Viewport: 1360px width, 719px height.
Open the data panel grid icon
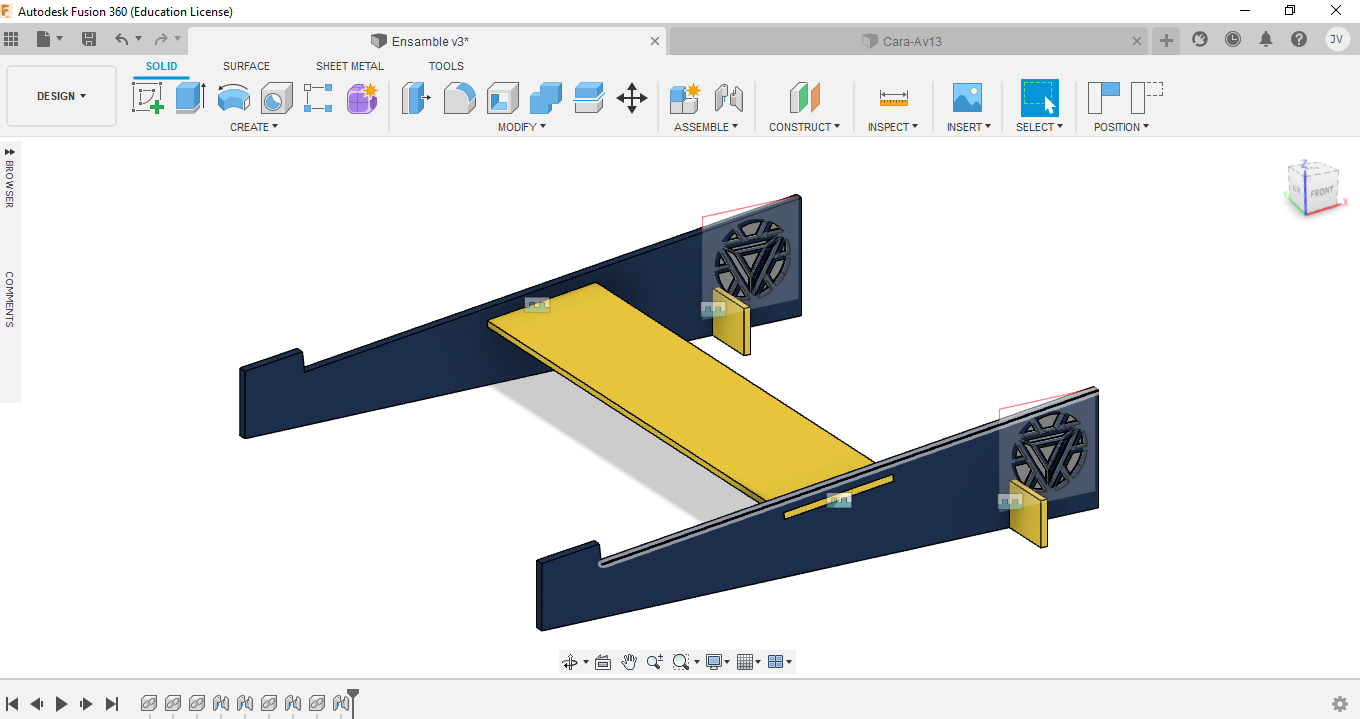[x=12, y=39]
